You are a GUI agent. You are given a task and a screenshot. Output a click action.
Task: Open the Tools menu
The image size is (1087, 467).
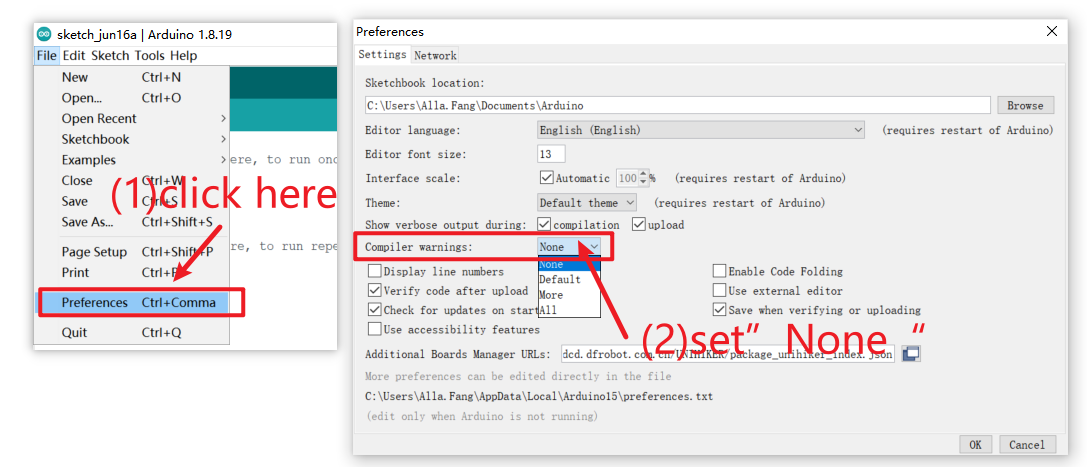(x=150, y=55)
